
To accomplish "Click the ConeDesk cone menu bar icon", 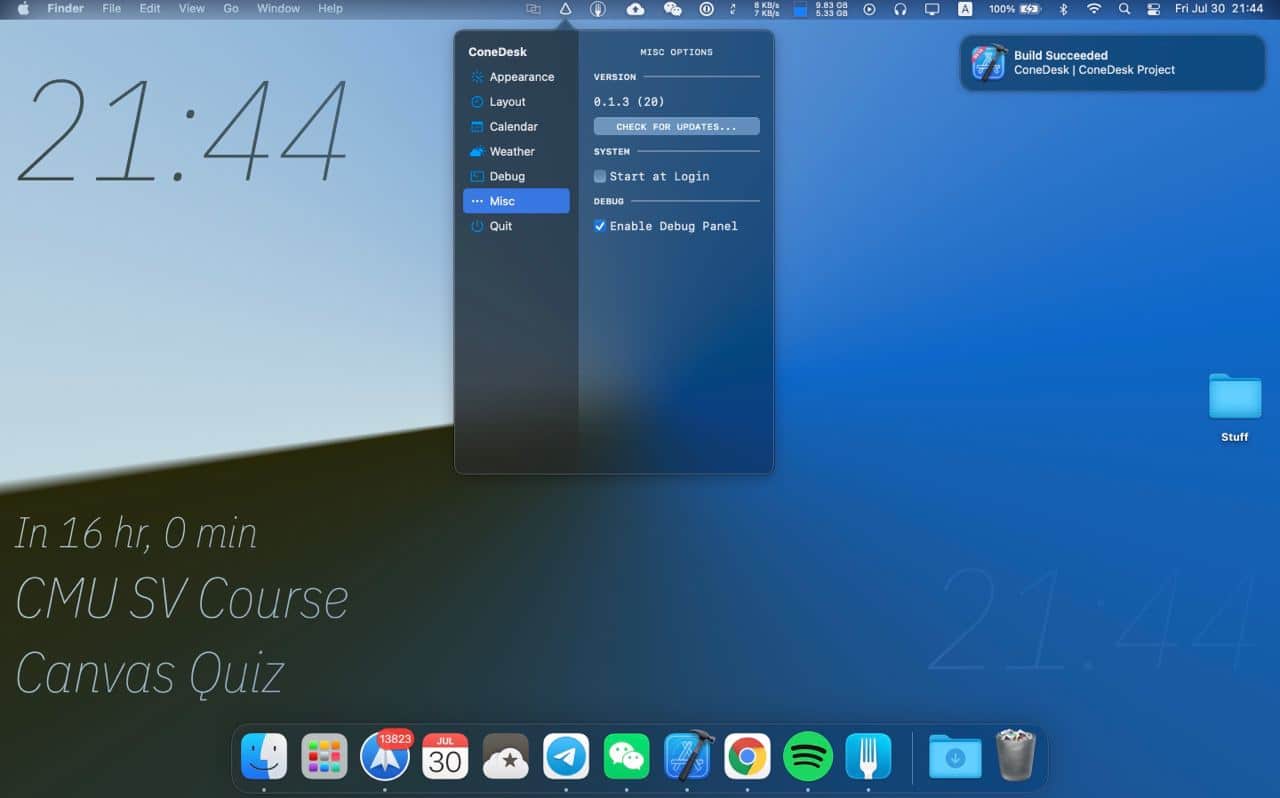I will [565, 9].
